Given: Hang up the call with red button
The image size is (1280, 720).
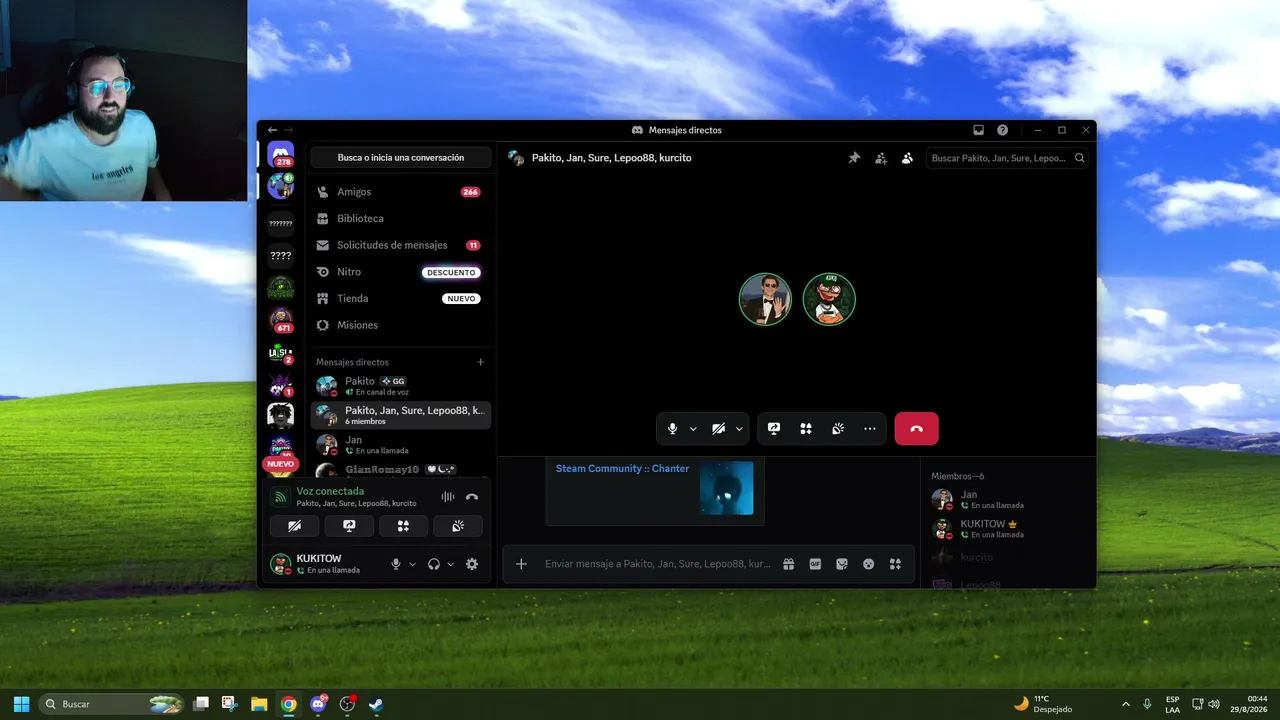Looking at the screenshot, I should click(x=917, y=428).
